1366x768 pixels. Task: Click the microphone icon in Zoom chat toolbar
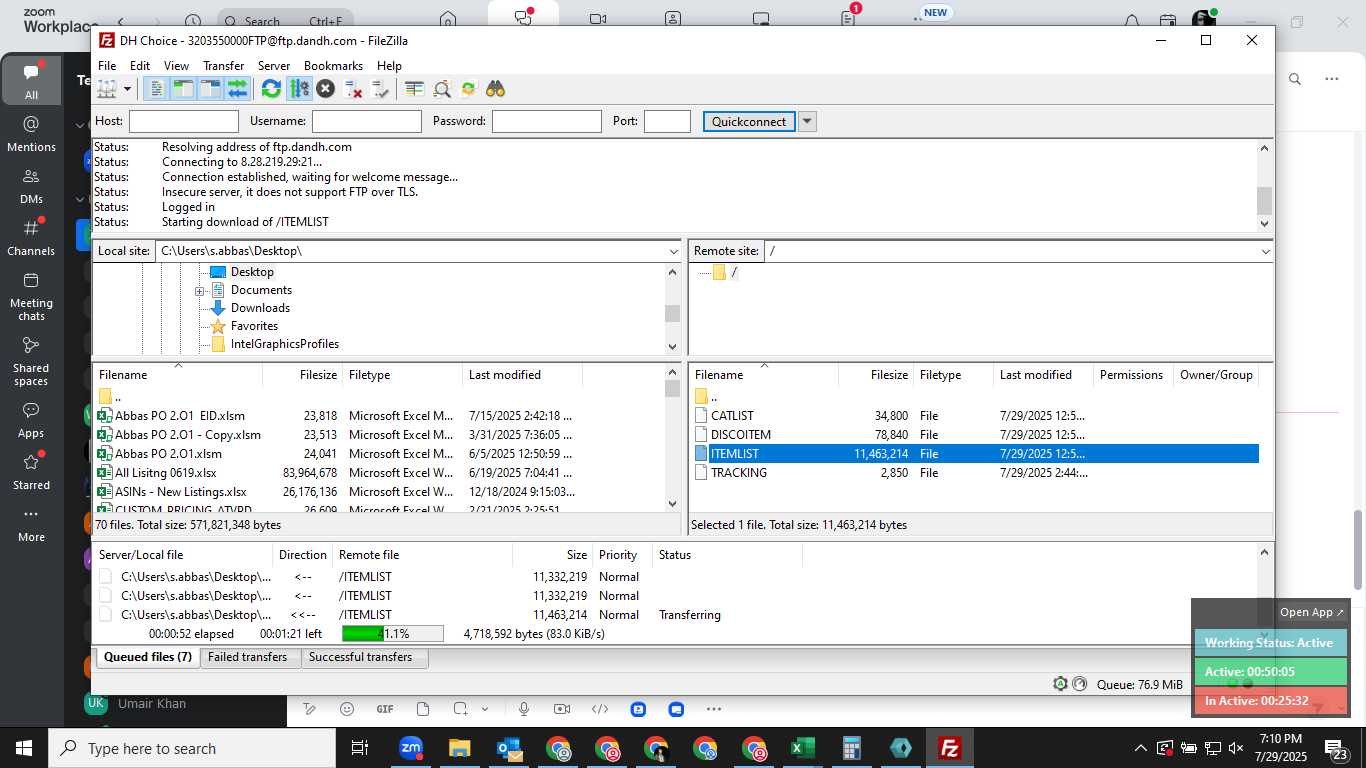coord(524,709)
